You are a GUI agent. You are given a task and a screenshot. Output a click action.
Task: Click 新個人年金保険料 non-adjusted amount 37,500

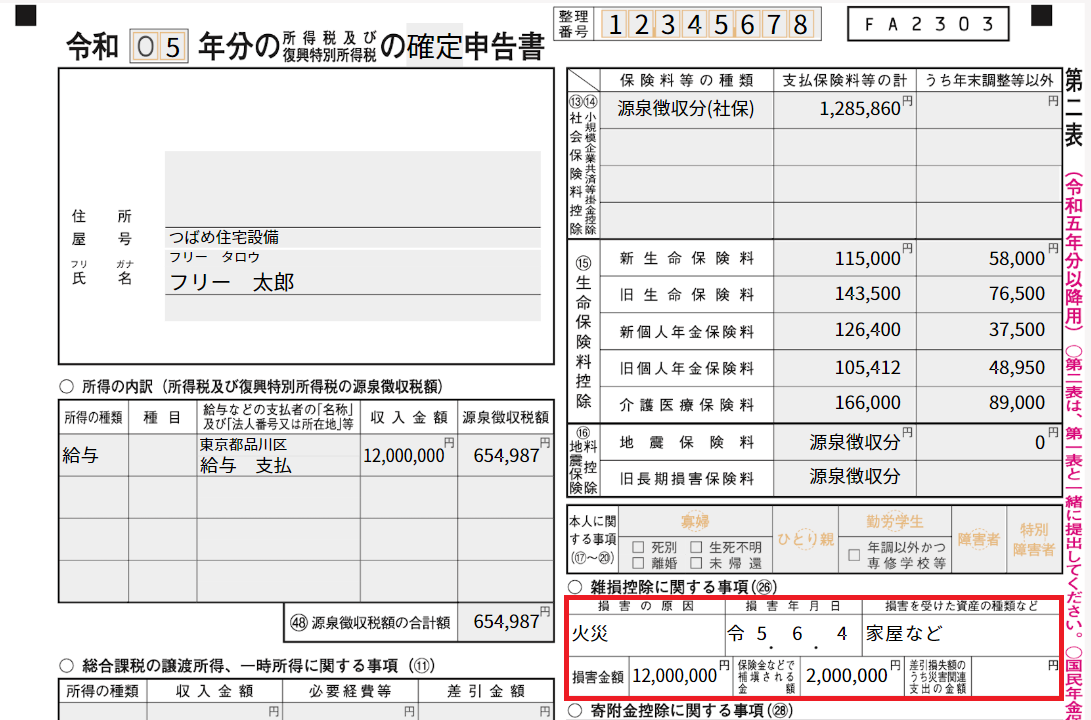click(989, 330)
